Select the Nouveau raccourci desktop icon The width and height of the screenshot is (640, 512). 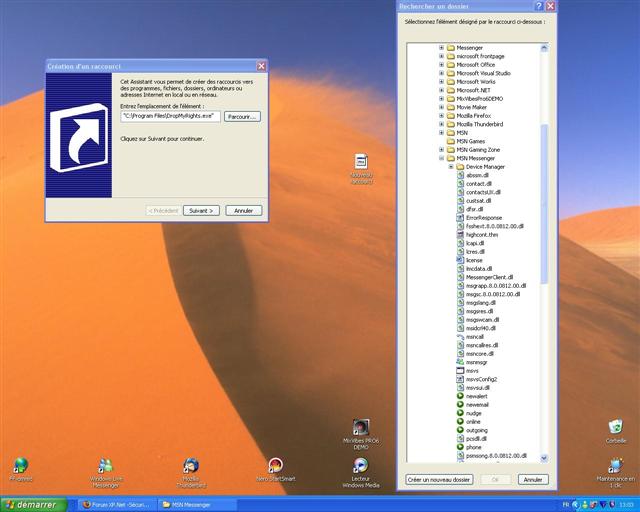pyautogui.click(x=361, y=163)
